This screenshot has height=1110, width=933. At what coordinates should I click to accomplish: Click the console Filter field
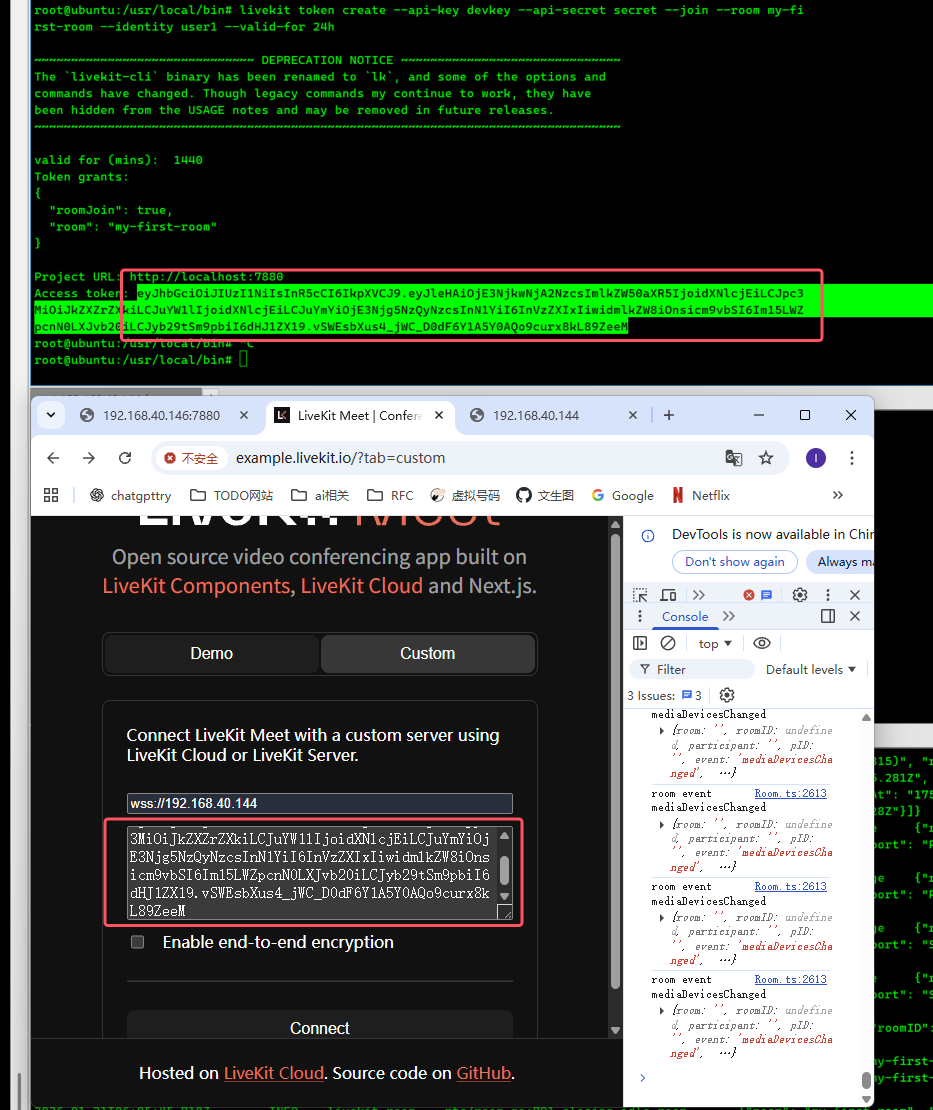(692, 670)
